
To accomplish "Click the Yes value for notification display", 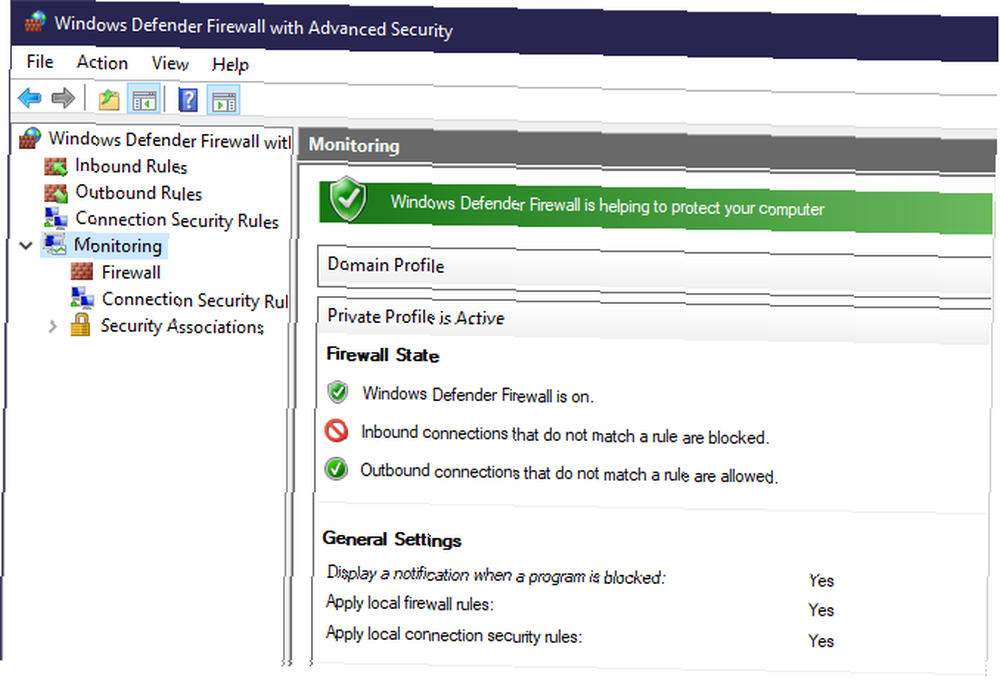I will pos(821,580).
